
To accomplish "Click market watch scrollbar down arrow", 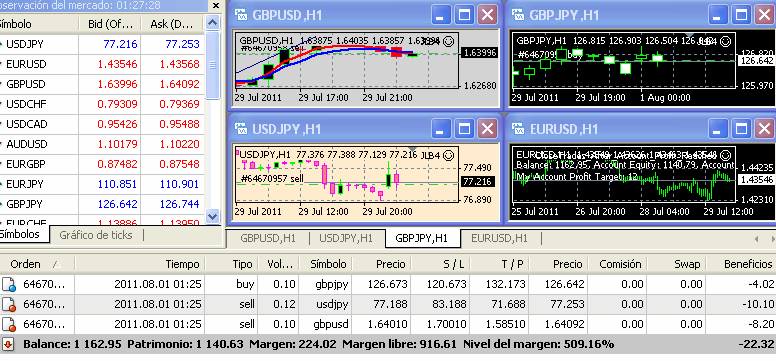I will (212, 216).
